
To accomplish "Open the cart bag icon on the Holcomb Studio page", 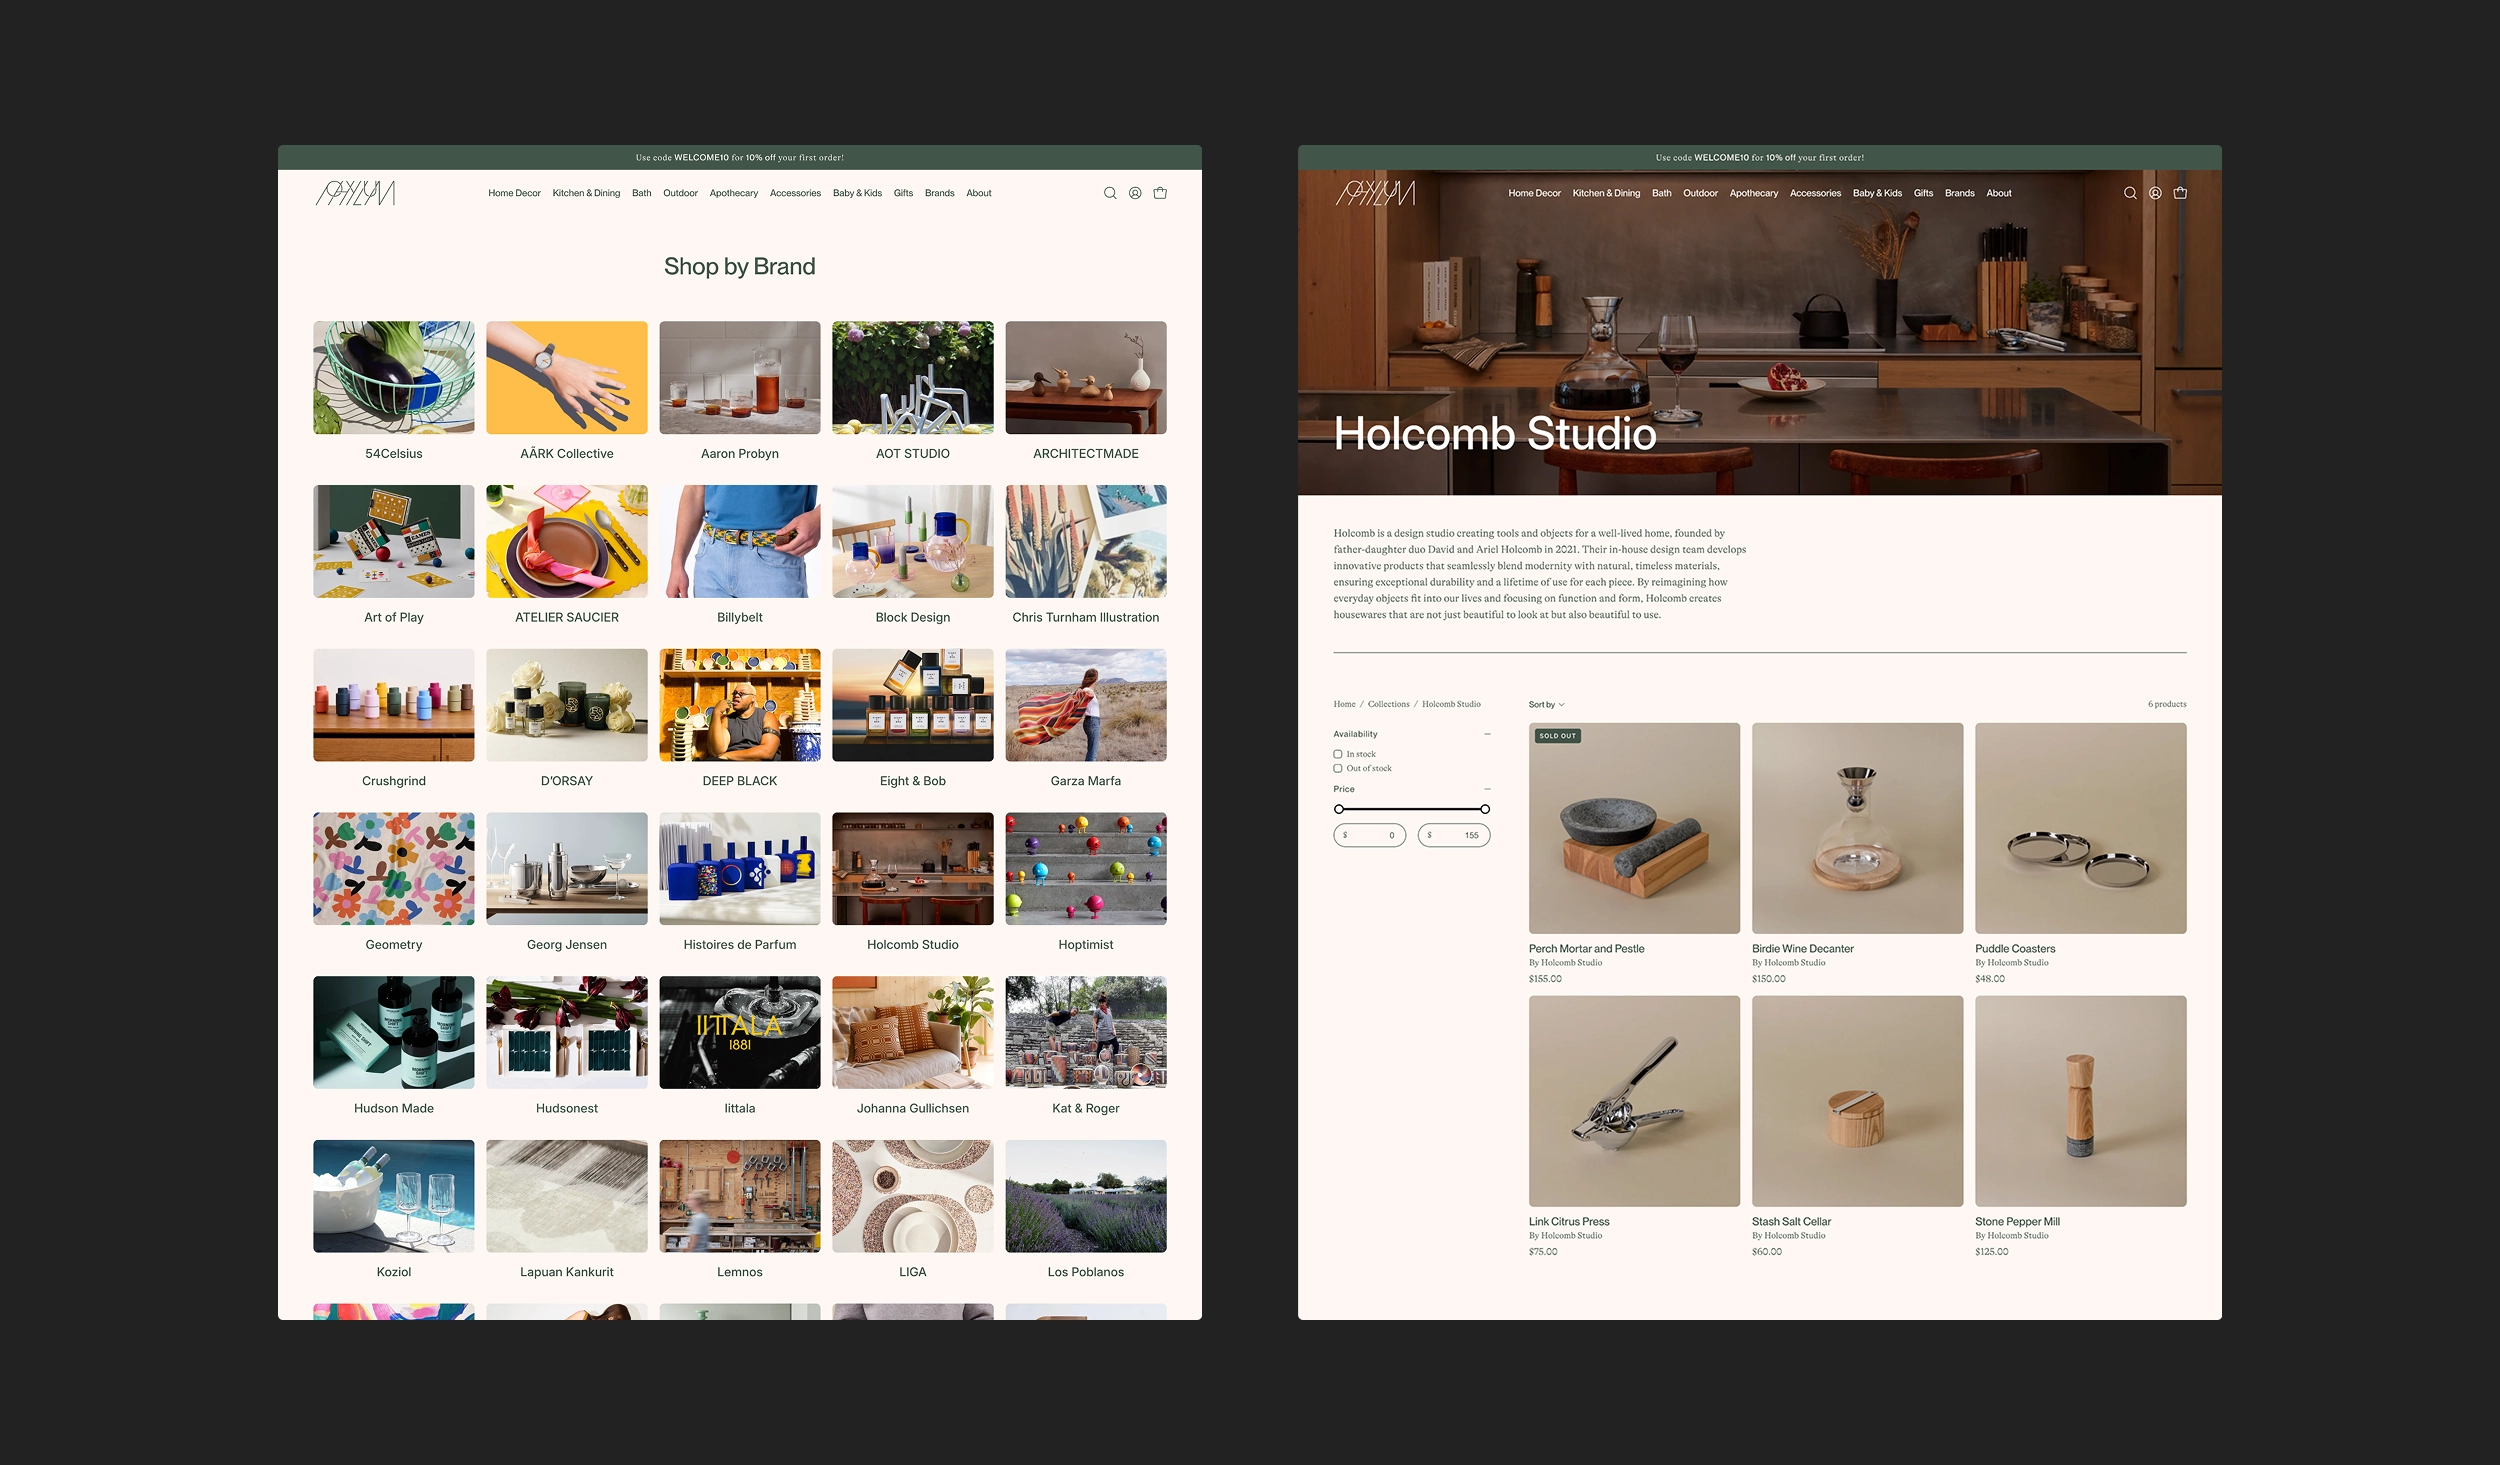I will 2180,193.
